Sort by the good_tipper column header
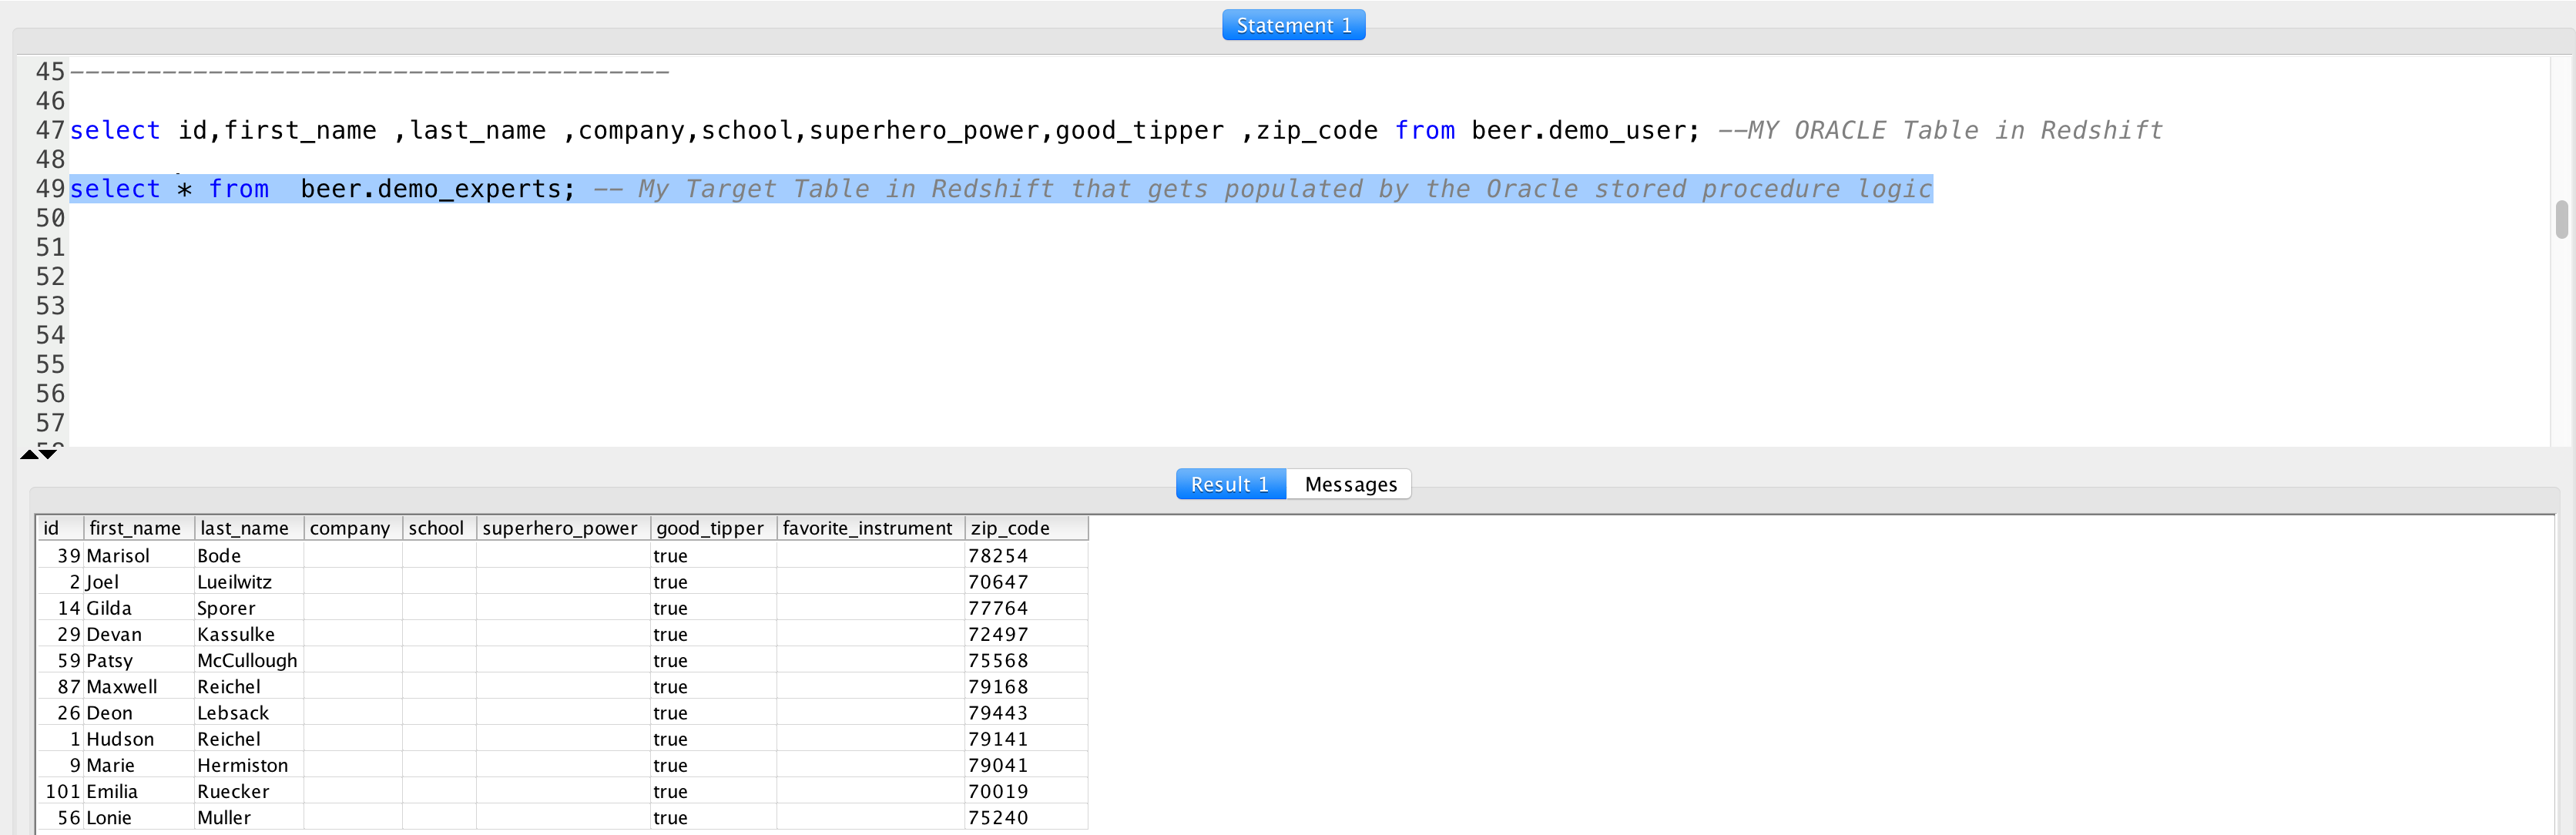Image resolution: width=2576 pixels, height=835 pixels. [x=709, y=528]
